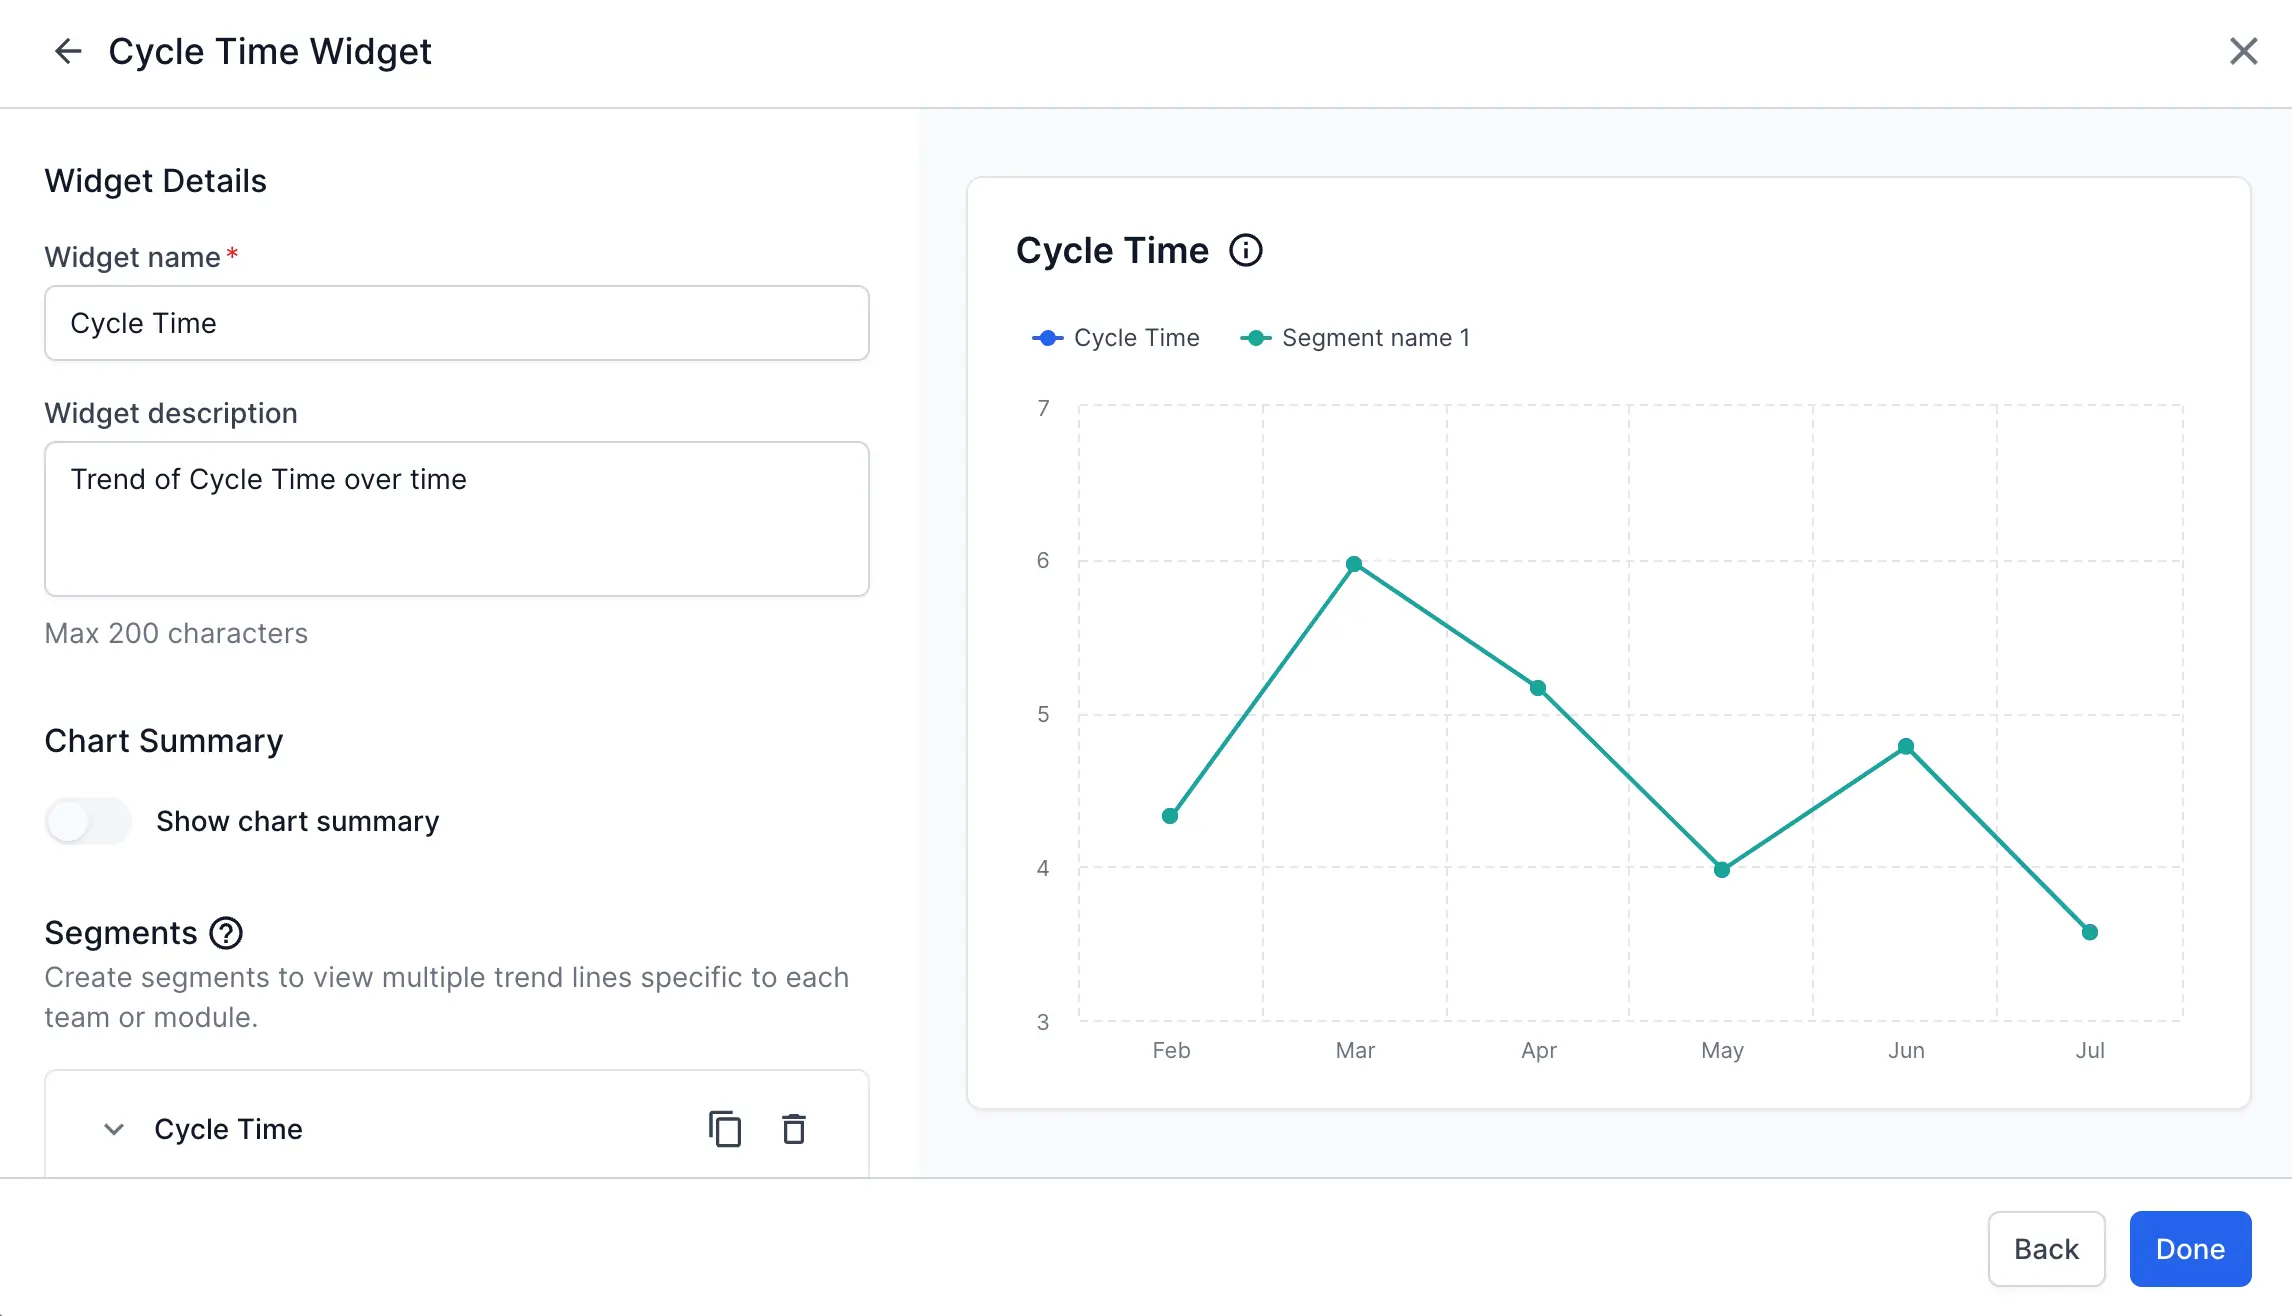Screen dimensions: 2292x1316
Task: Click the back arrow beside Cycle Time Widget
Action: [67, 51]
